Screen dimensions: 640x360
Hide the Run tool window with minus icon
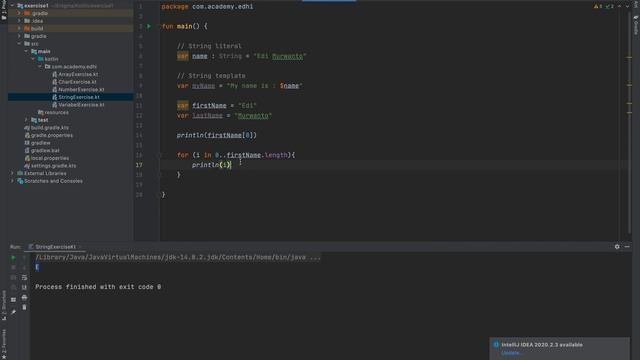[x=627, y=247]
